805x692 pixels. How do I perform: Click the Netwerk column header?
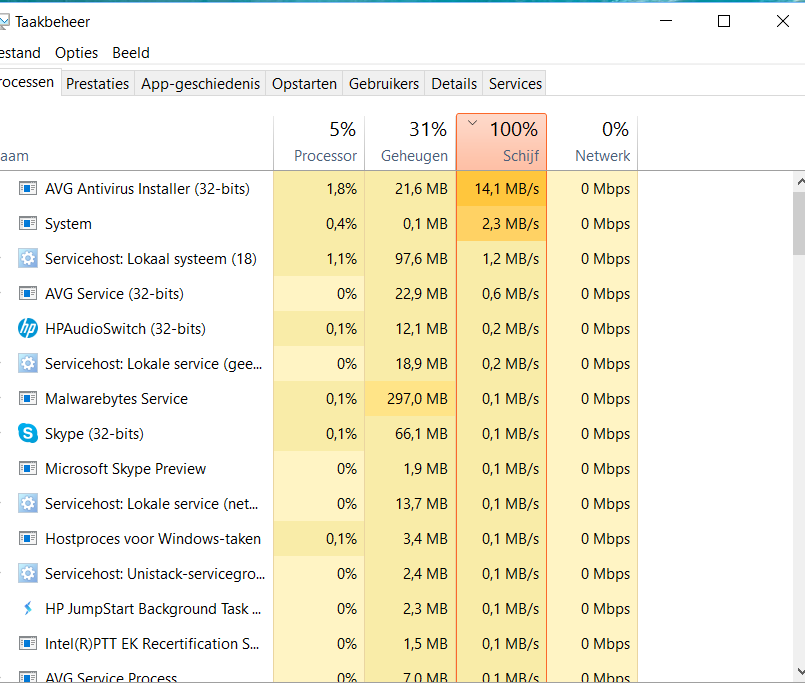coord(592,142)
